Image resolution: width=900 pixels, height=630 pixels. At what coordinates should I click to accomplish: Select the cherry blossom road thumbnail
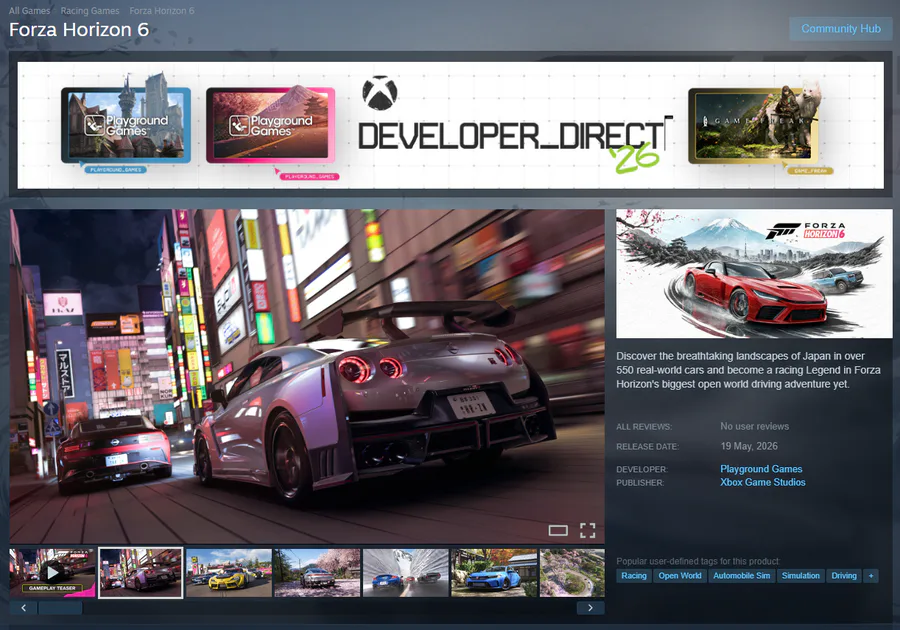(317, 573)
